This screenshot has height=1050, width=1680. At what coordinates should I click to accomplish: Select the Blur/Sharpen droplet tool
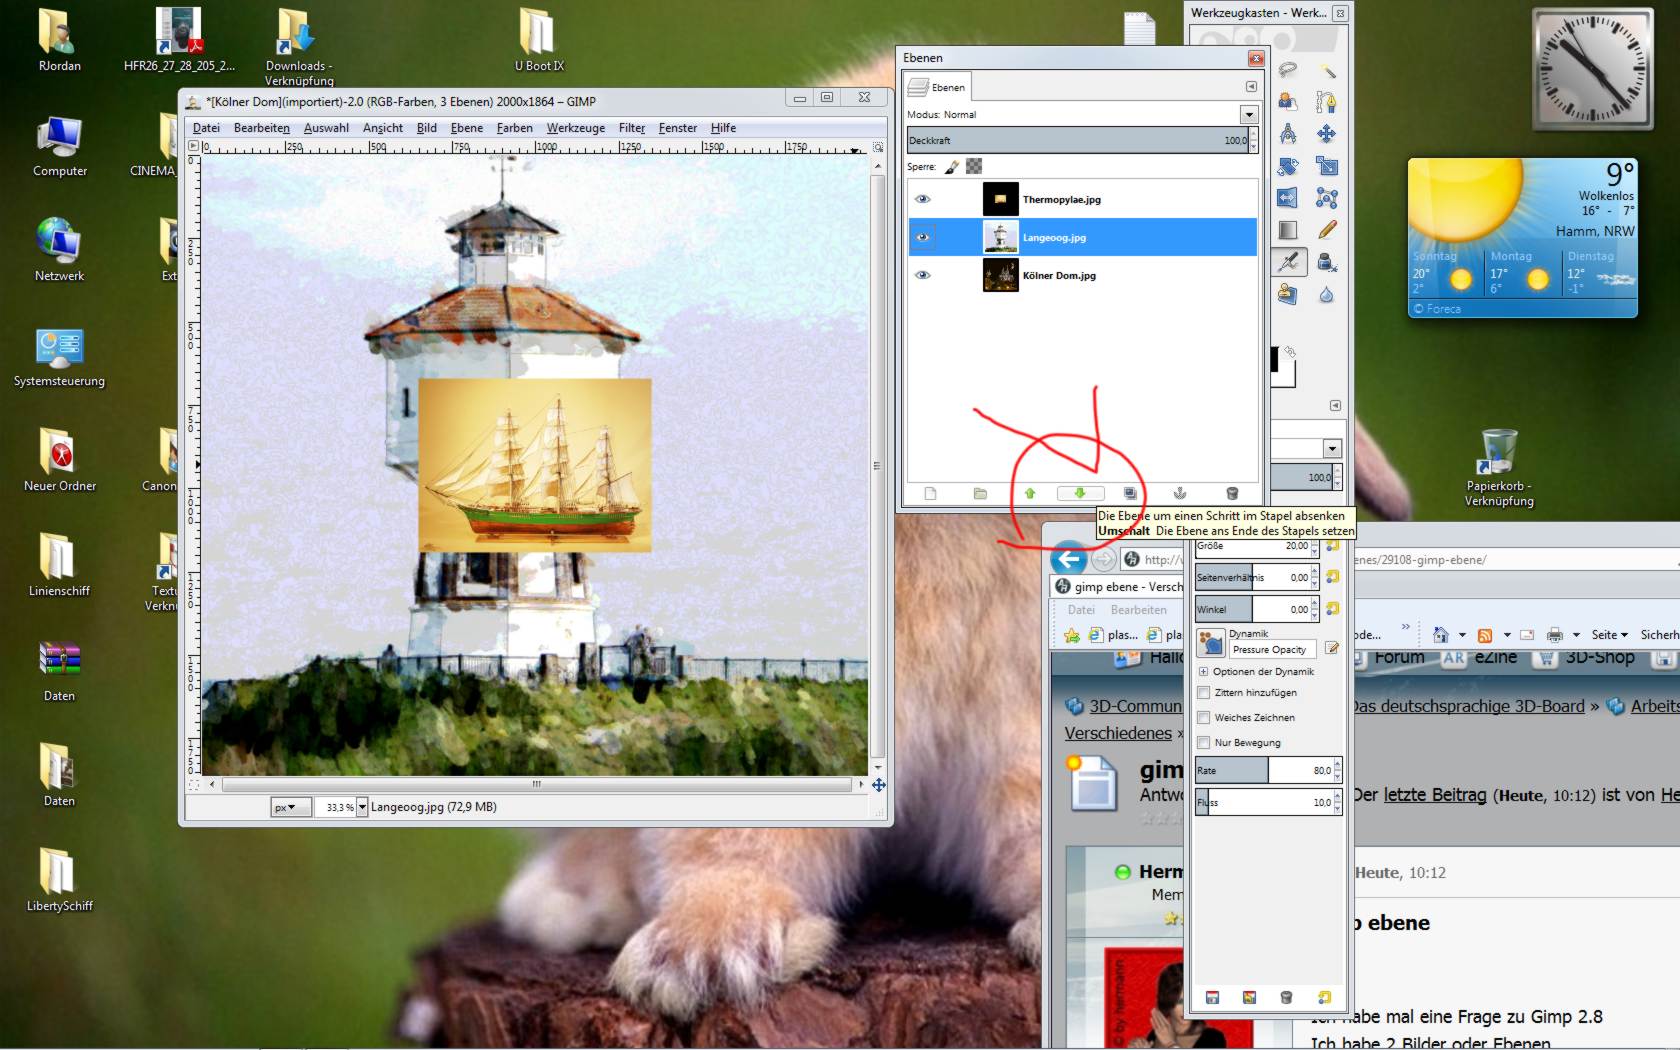click(1327, 294)
